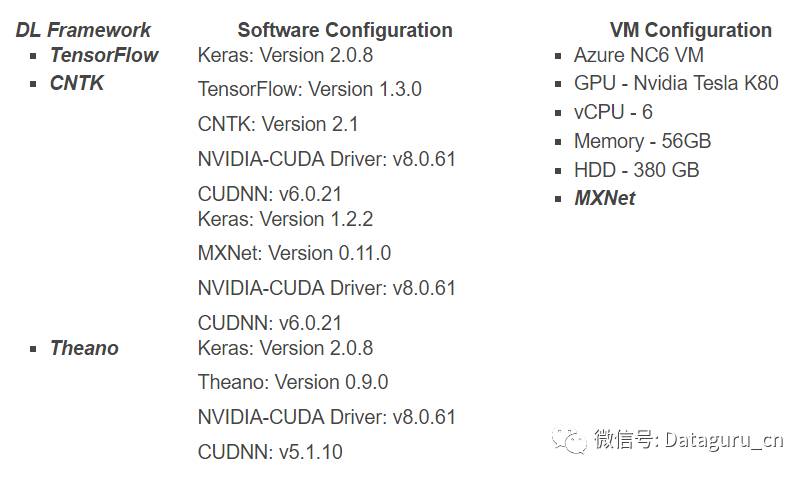810x478 pixels.
Task: Select the vCPU - 6 entry
Action: (612, 112)
